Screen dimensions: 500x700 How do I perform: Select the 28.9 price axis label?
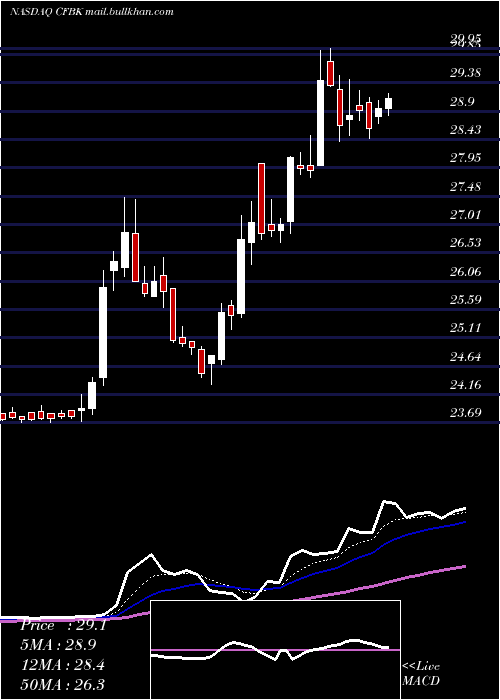(462, 102)
